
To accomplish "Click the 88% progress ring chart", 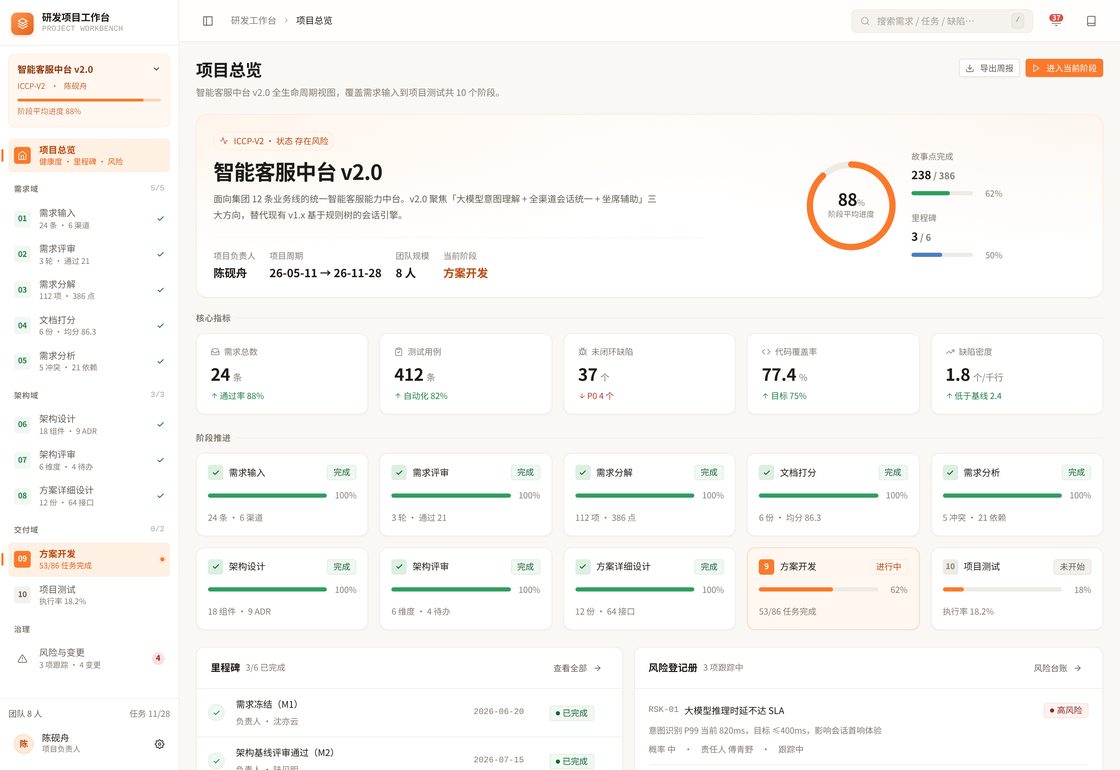I will [x=851, y=206].
